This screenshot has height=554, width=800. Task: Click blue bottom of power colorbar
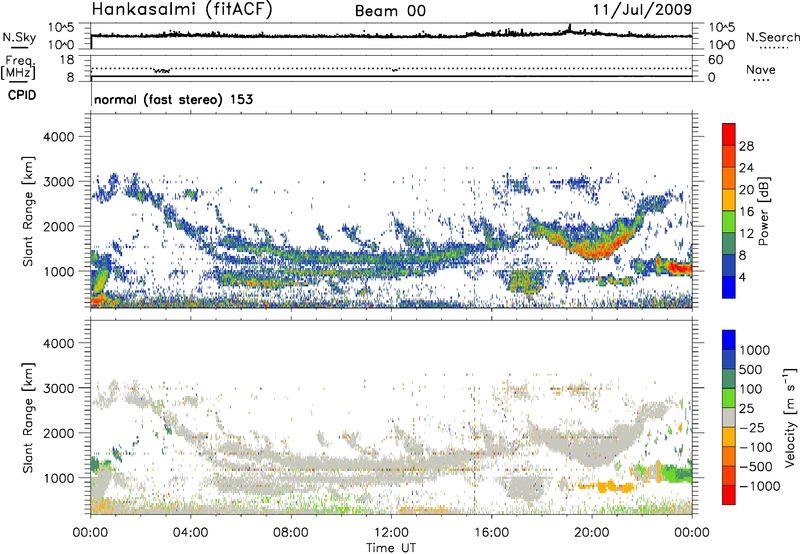pos(729,287)
